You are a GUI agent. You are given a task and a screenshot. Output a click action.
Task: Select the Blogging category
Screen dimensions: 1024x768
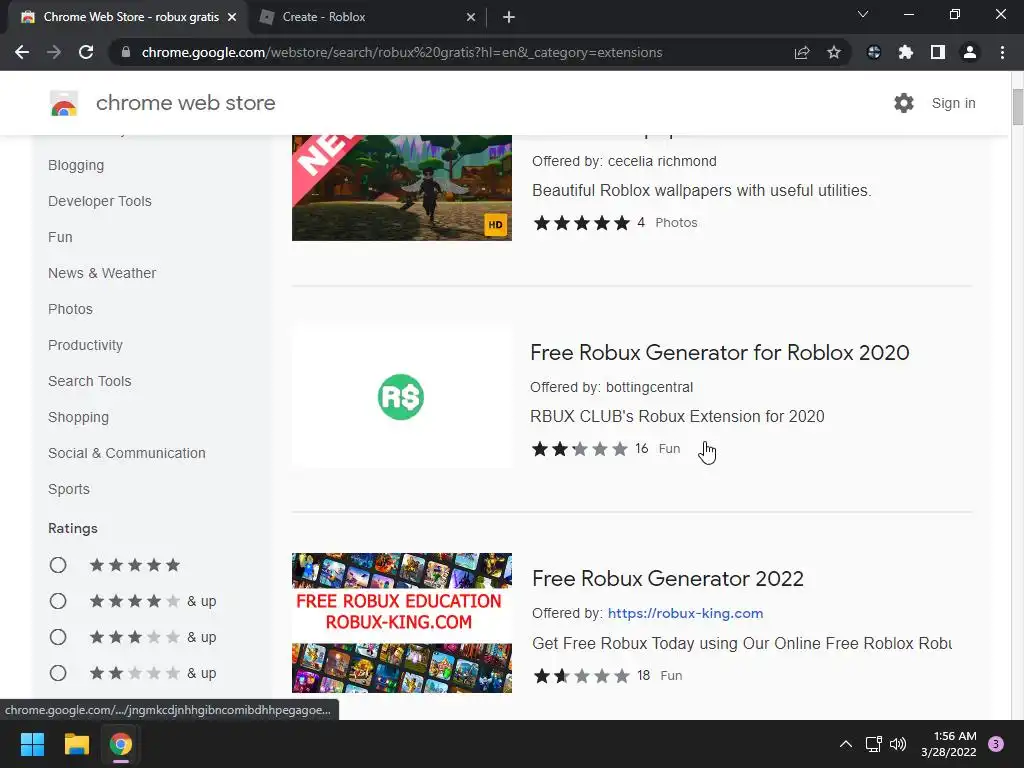pos(76,165)
